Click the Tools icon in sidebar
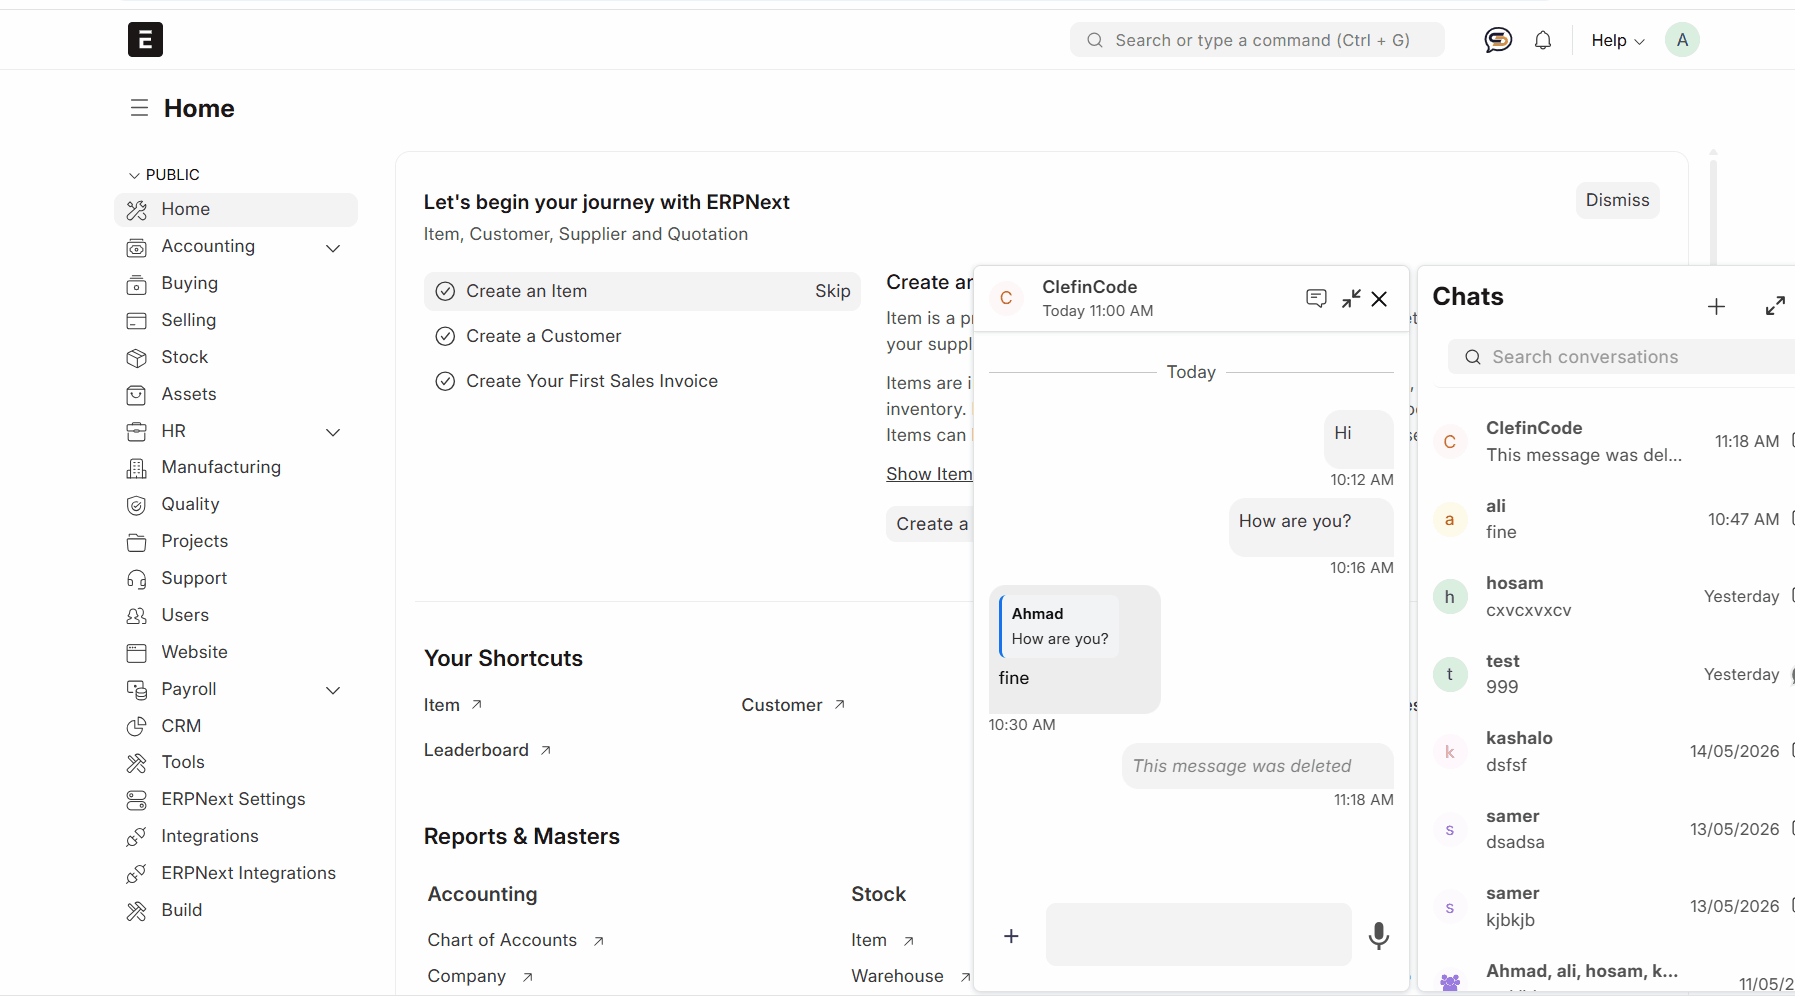The image size is (1795, 996). pos(137,763)
